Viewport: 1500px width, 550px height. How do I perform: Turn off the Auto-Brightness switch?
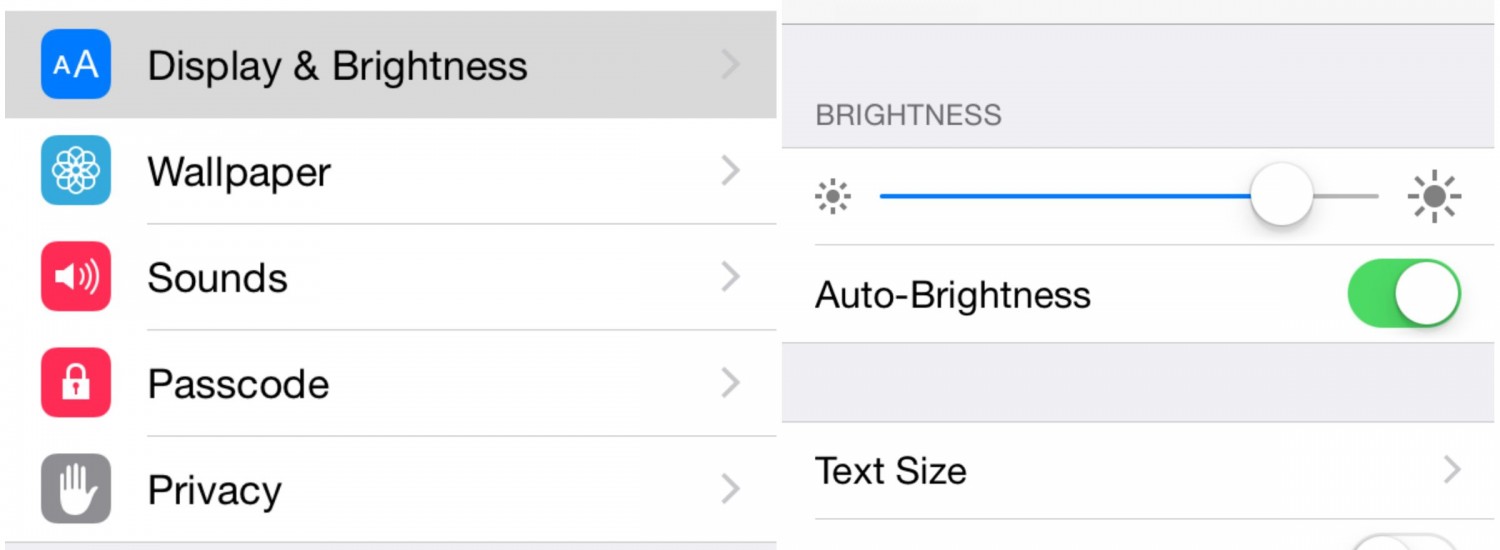[1404, 294]
